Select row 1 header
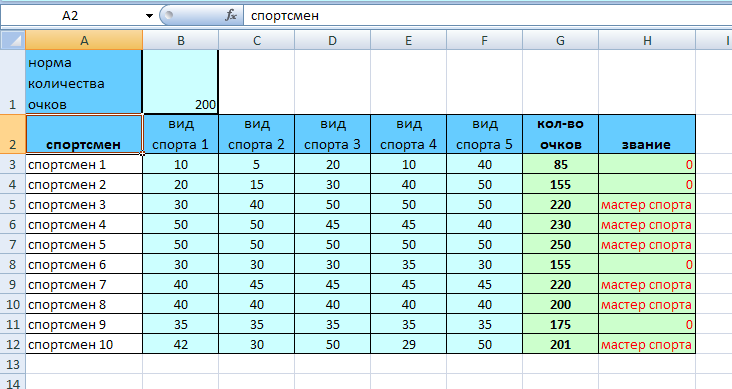 click(13, 82)
